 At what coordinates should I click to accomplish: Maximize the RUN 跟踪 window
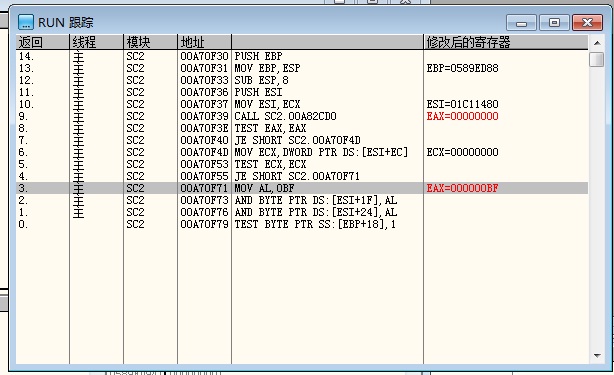554,23
